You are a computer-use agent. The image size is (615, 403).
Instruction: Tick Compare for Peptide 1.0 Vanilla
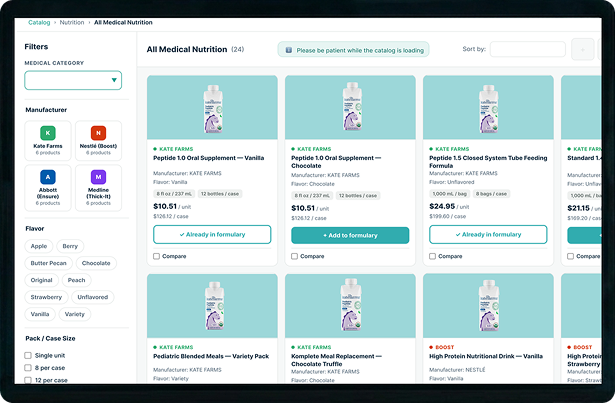coord(156,256)
